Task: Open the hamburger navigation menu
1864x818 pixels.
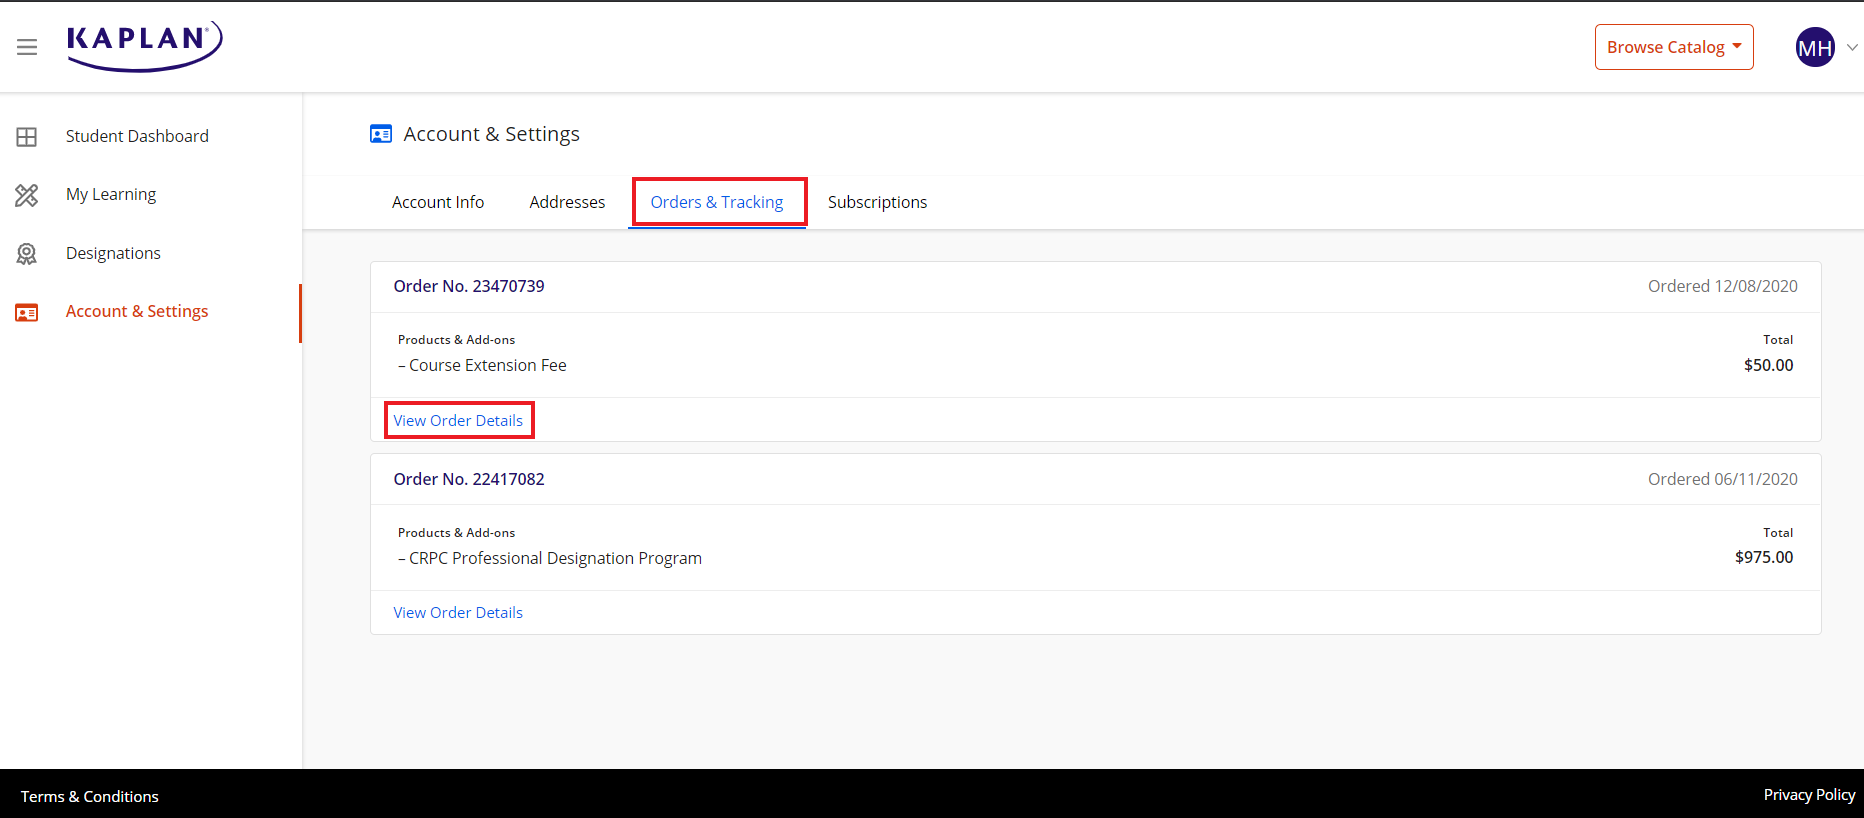Action: click(x=27, y=47)
